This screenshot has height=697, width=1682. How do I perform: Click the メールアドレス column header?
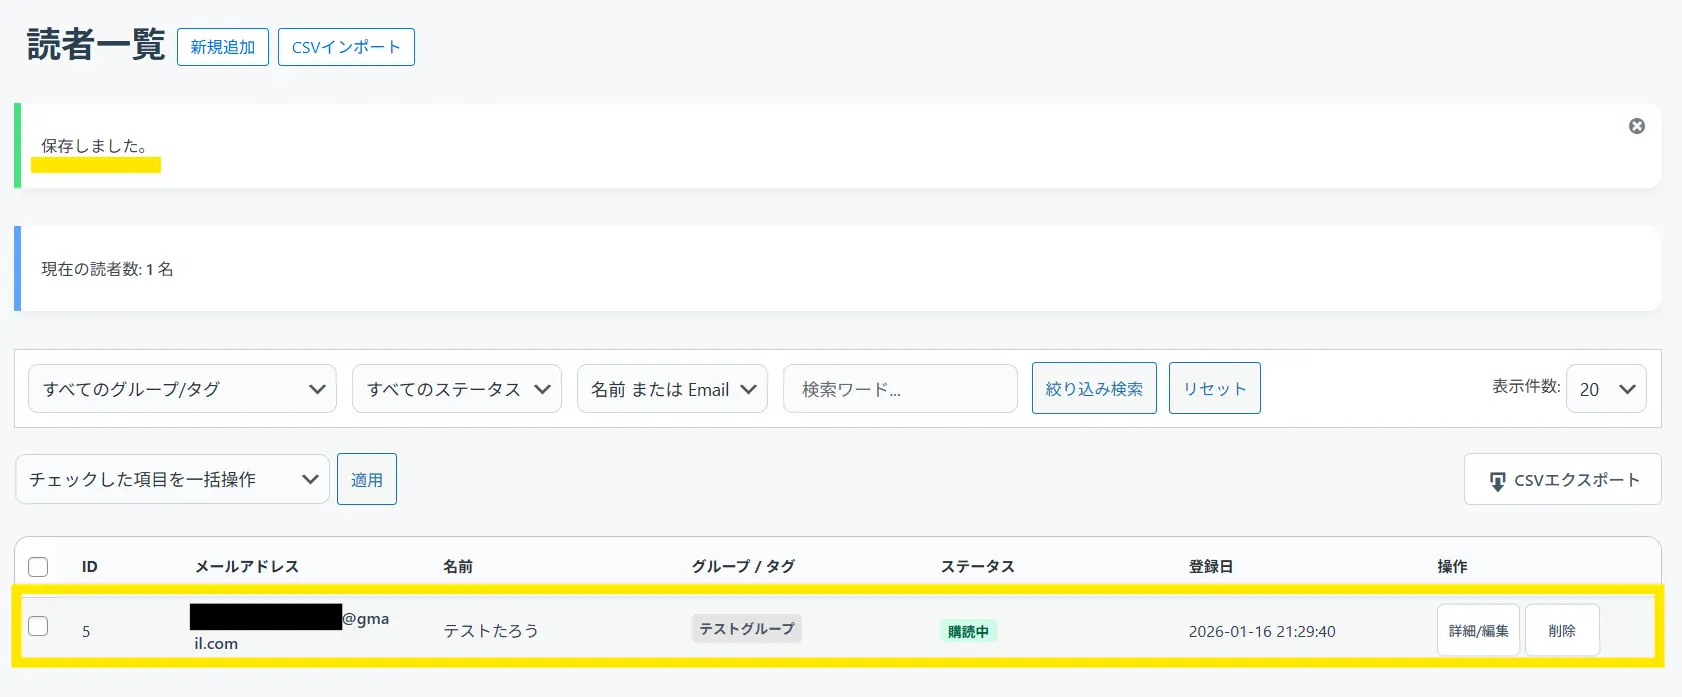click(x=247, y=567)
